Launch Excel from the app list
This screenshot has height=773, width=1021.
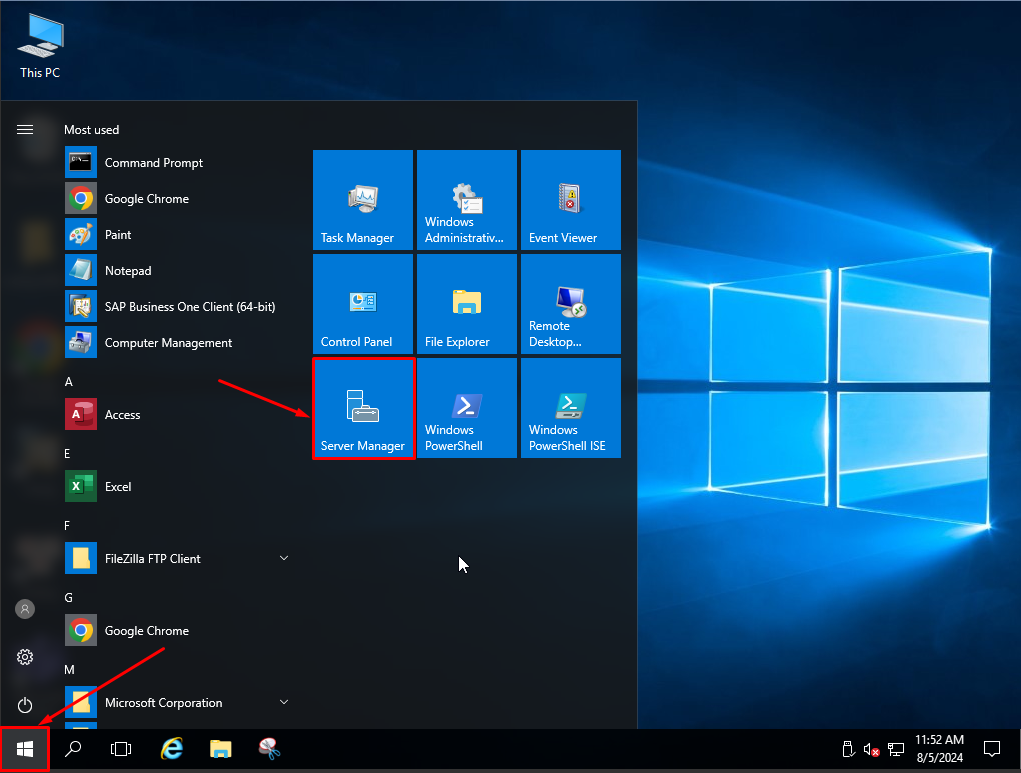[x=177, y=486]
